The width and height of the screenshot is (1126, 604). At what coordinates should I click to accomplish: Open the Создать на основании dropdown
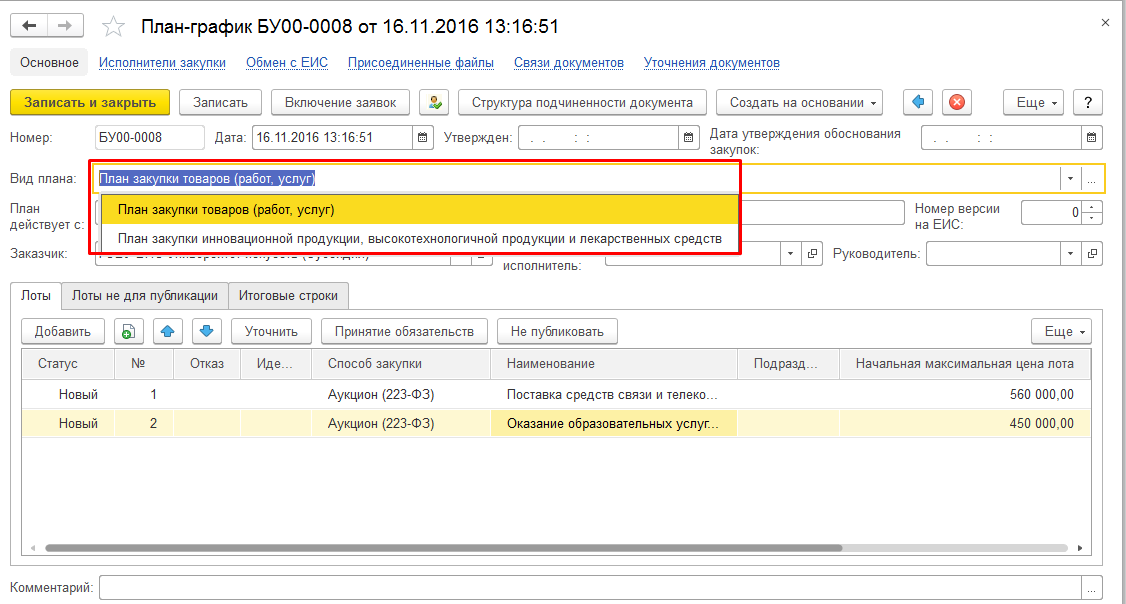799,103
